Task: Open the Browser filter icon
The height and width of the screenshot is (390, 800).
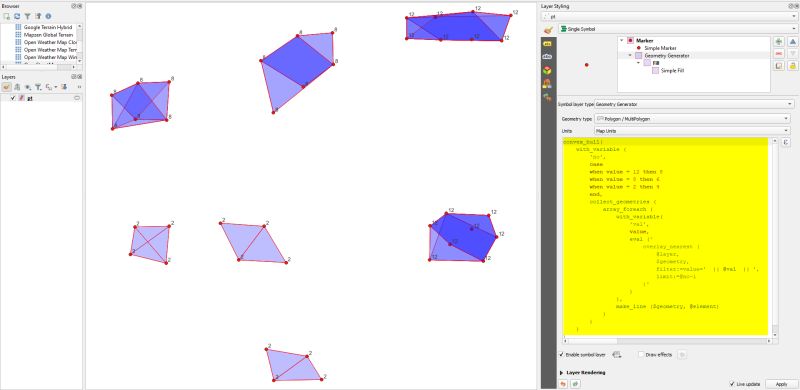Action: (28, 16)
